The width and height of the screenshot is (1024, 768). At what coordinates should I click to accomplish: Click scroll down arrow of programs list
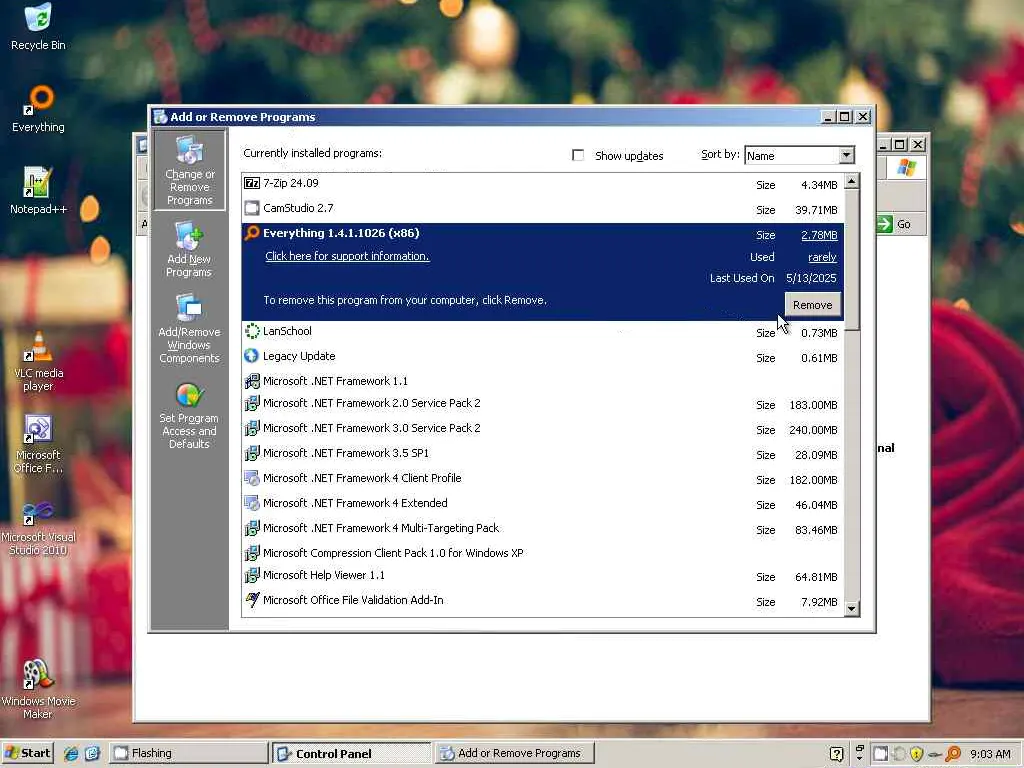tap(851, 609)
